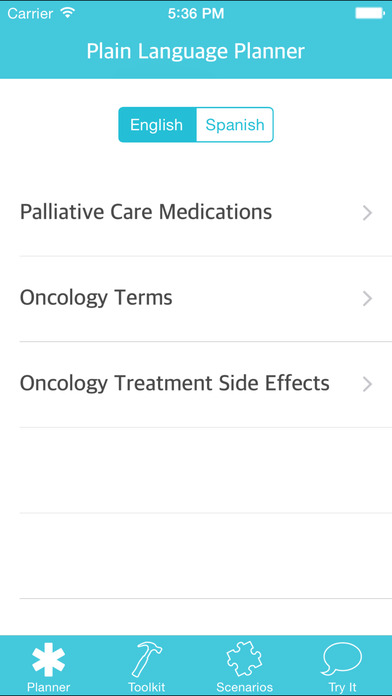Open Oncology Terms category

196,299
